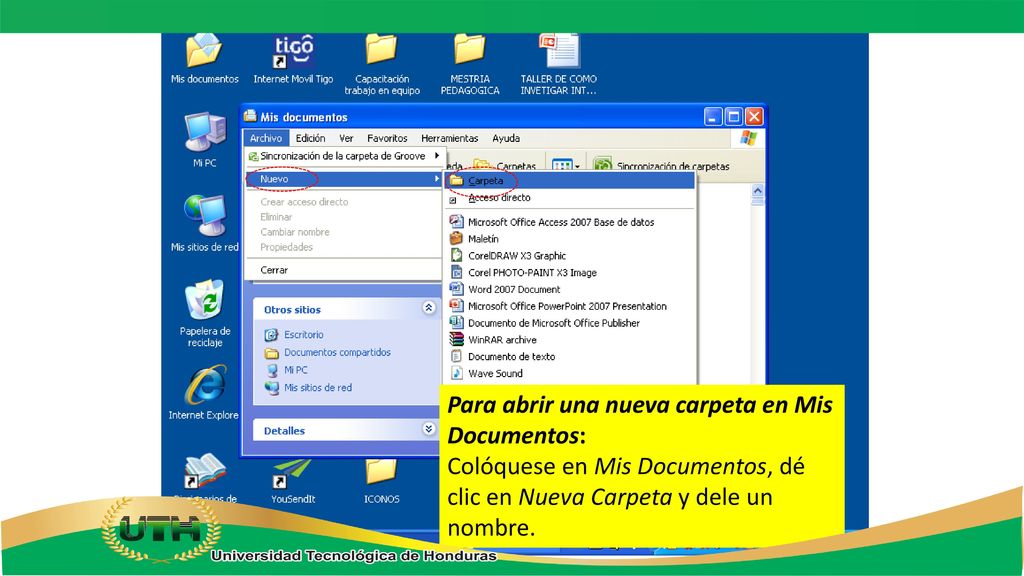Launch Internet Explorer from desktop

pos(204,392)
